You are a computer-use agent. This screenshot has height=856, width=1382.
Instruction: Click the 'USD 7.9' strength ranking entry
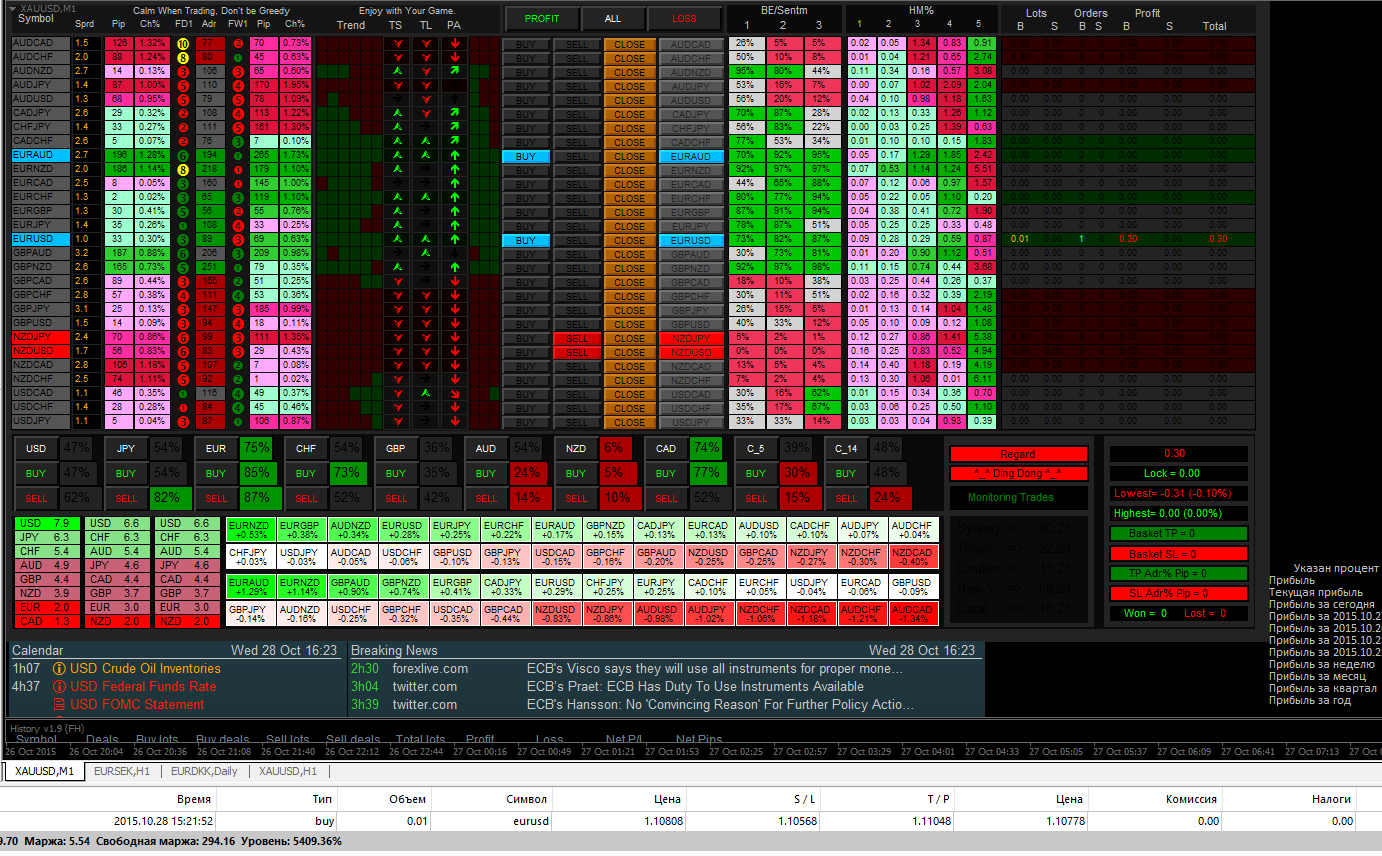46,523
